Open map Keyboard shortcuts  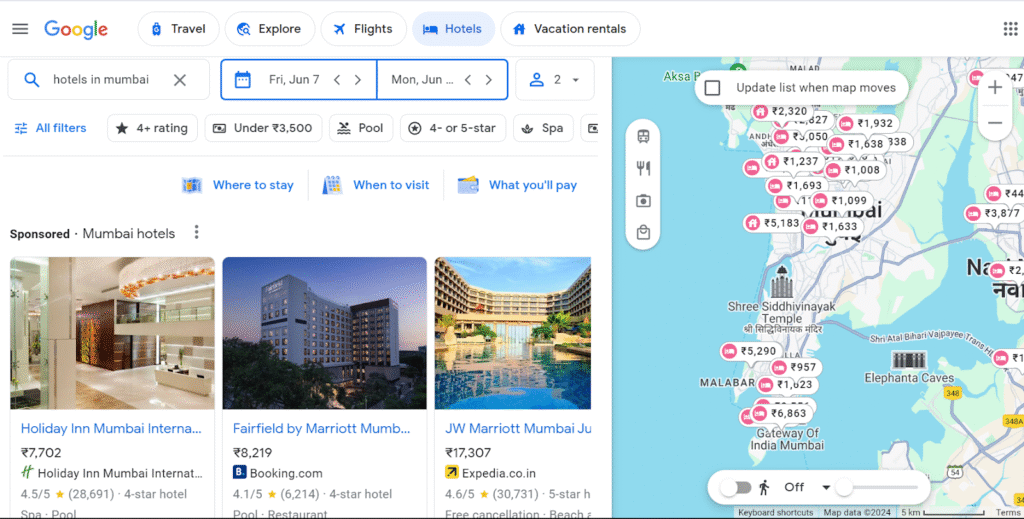776,512
